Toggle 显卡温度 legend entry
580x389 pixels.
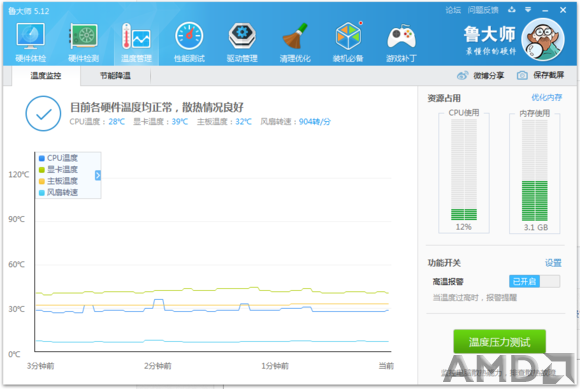click(x=58, y=169)
